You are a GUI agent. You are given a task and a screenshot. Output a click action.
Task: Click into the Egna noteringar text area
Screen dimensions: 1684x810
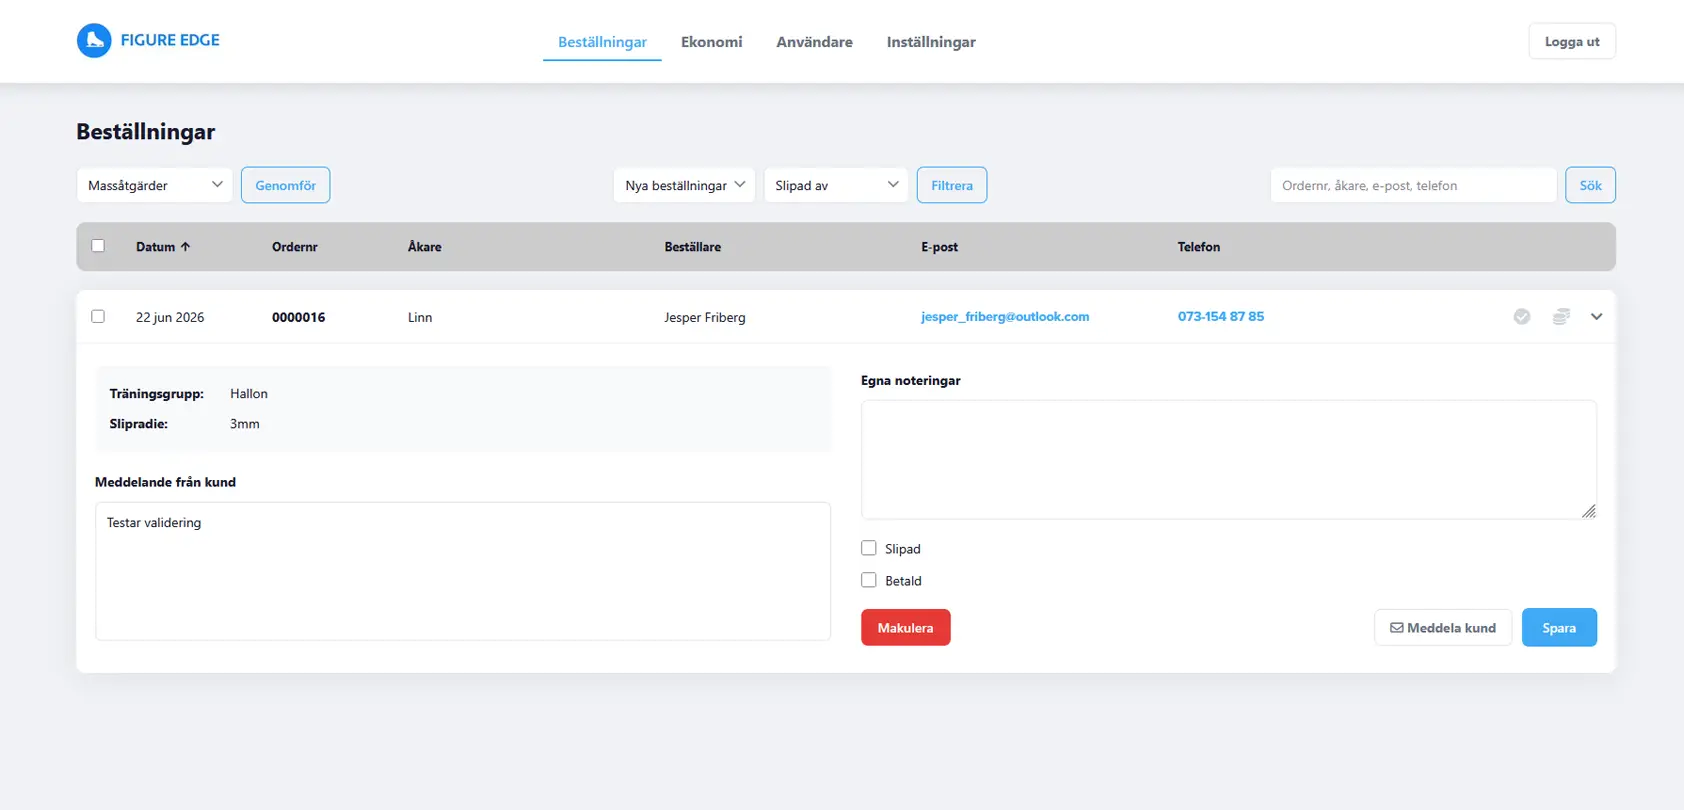click(x=1229, y=460)
